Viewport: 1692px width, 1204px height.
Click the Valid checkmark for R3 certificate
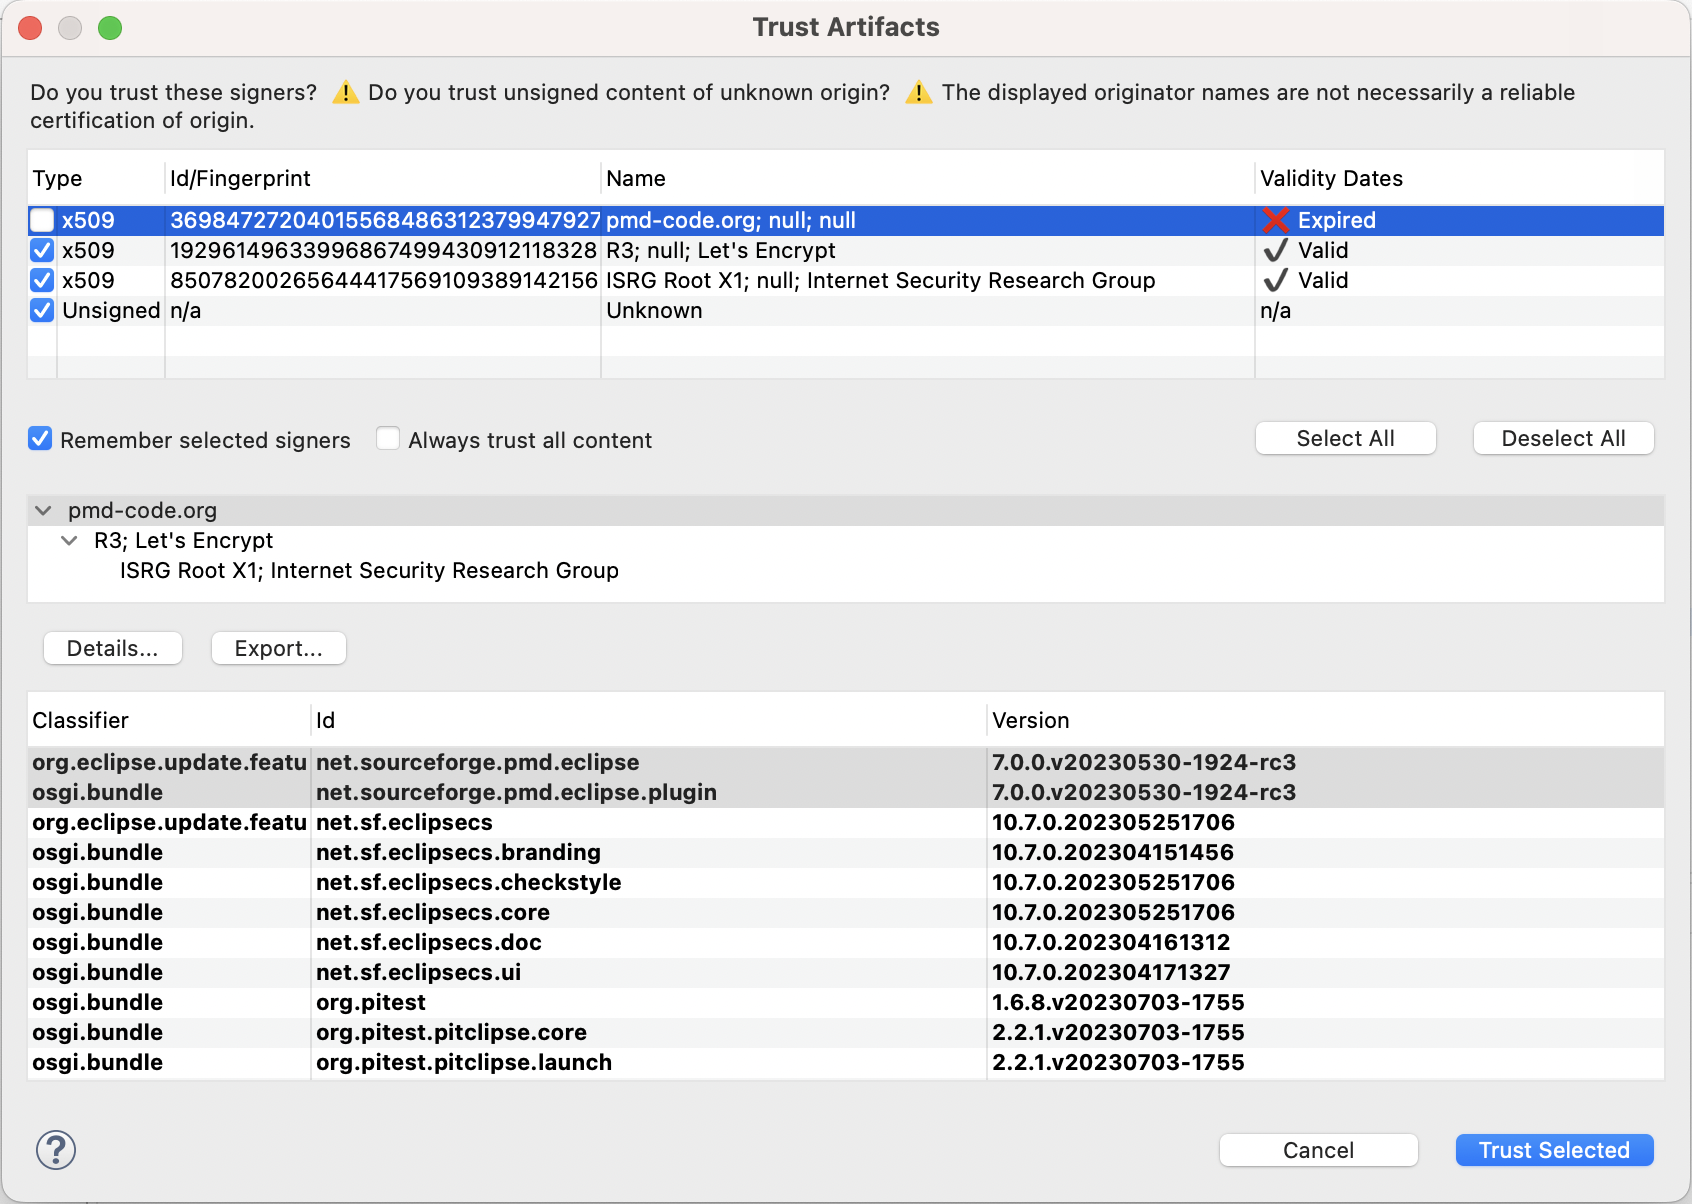pyautogui.click(x=1275, y=250)
